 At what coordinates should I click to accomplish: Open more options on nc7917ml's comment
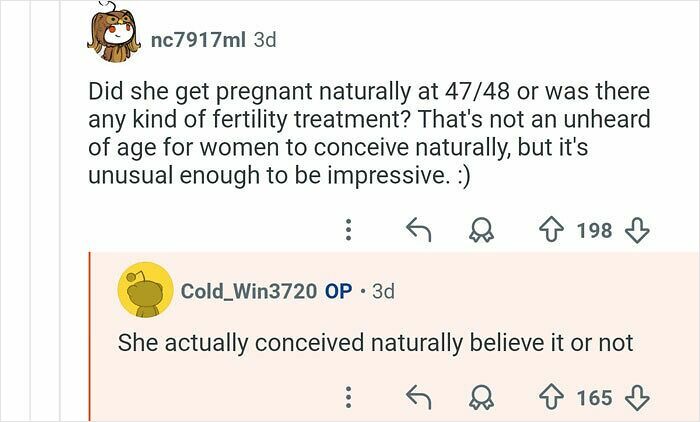tap(348, 231)
